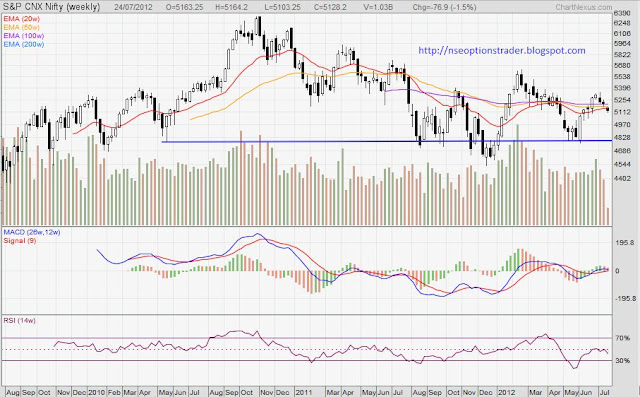Click MACD axis label 195.8

[624, 242]
